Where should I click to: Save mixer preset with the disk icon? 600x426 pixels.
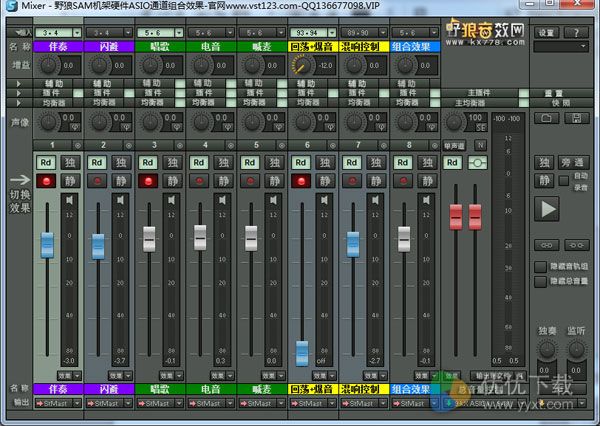click(576, 118)
